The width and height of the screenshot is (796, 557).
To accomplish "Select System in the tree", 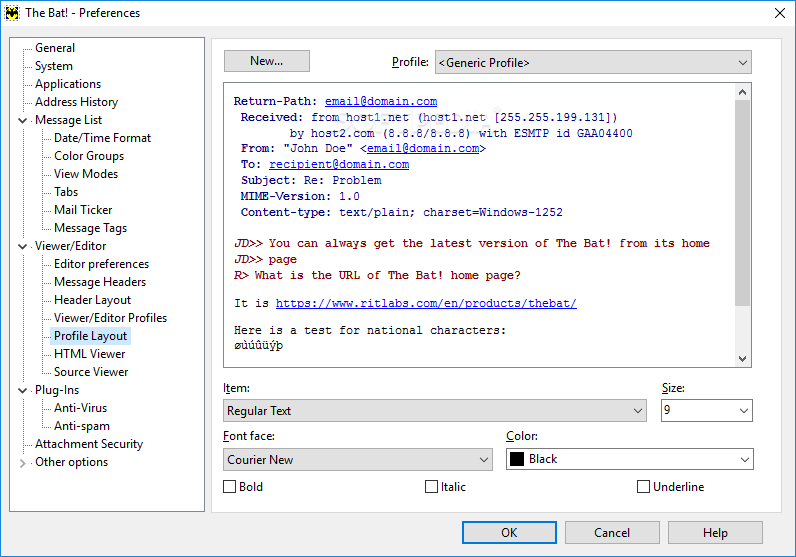I will pos(54,66).
